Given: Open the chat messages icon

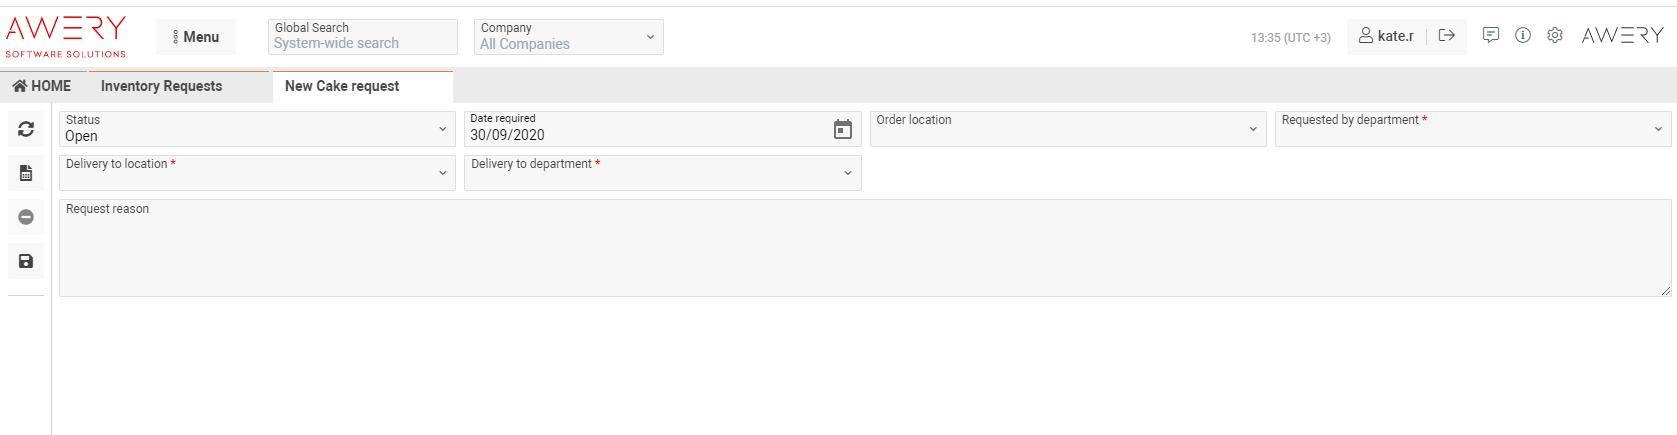Looking at the screenshot, I should (1491, 36).
